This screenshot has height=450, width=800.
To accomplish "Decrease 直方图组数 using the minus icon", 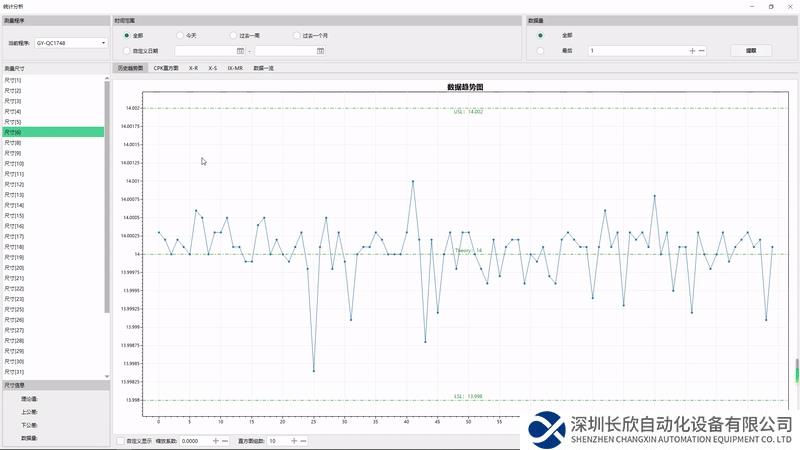I will pyautogui.click(x=303, y=440).
